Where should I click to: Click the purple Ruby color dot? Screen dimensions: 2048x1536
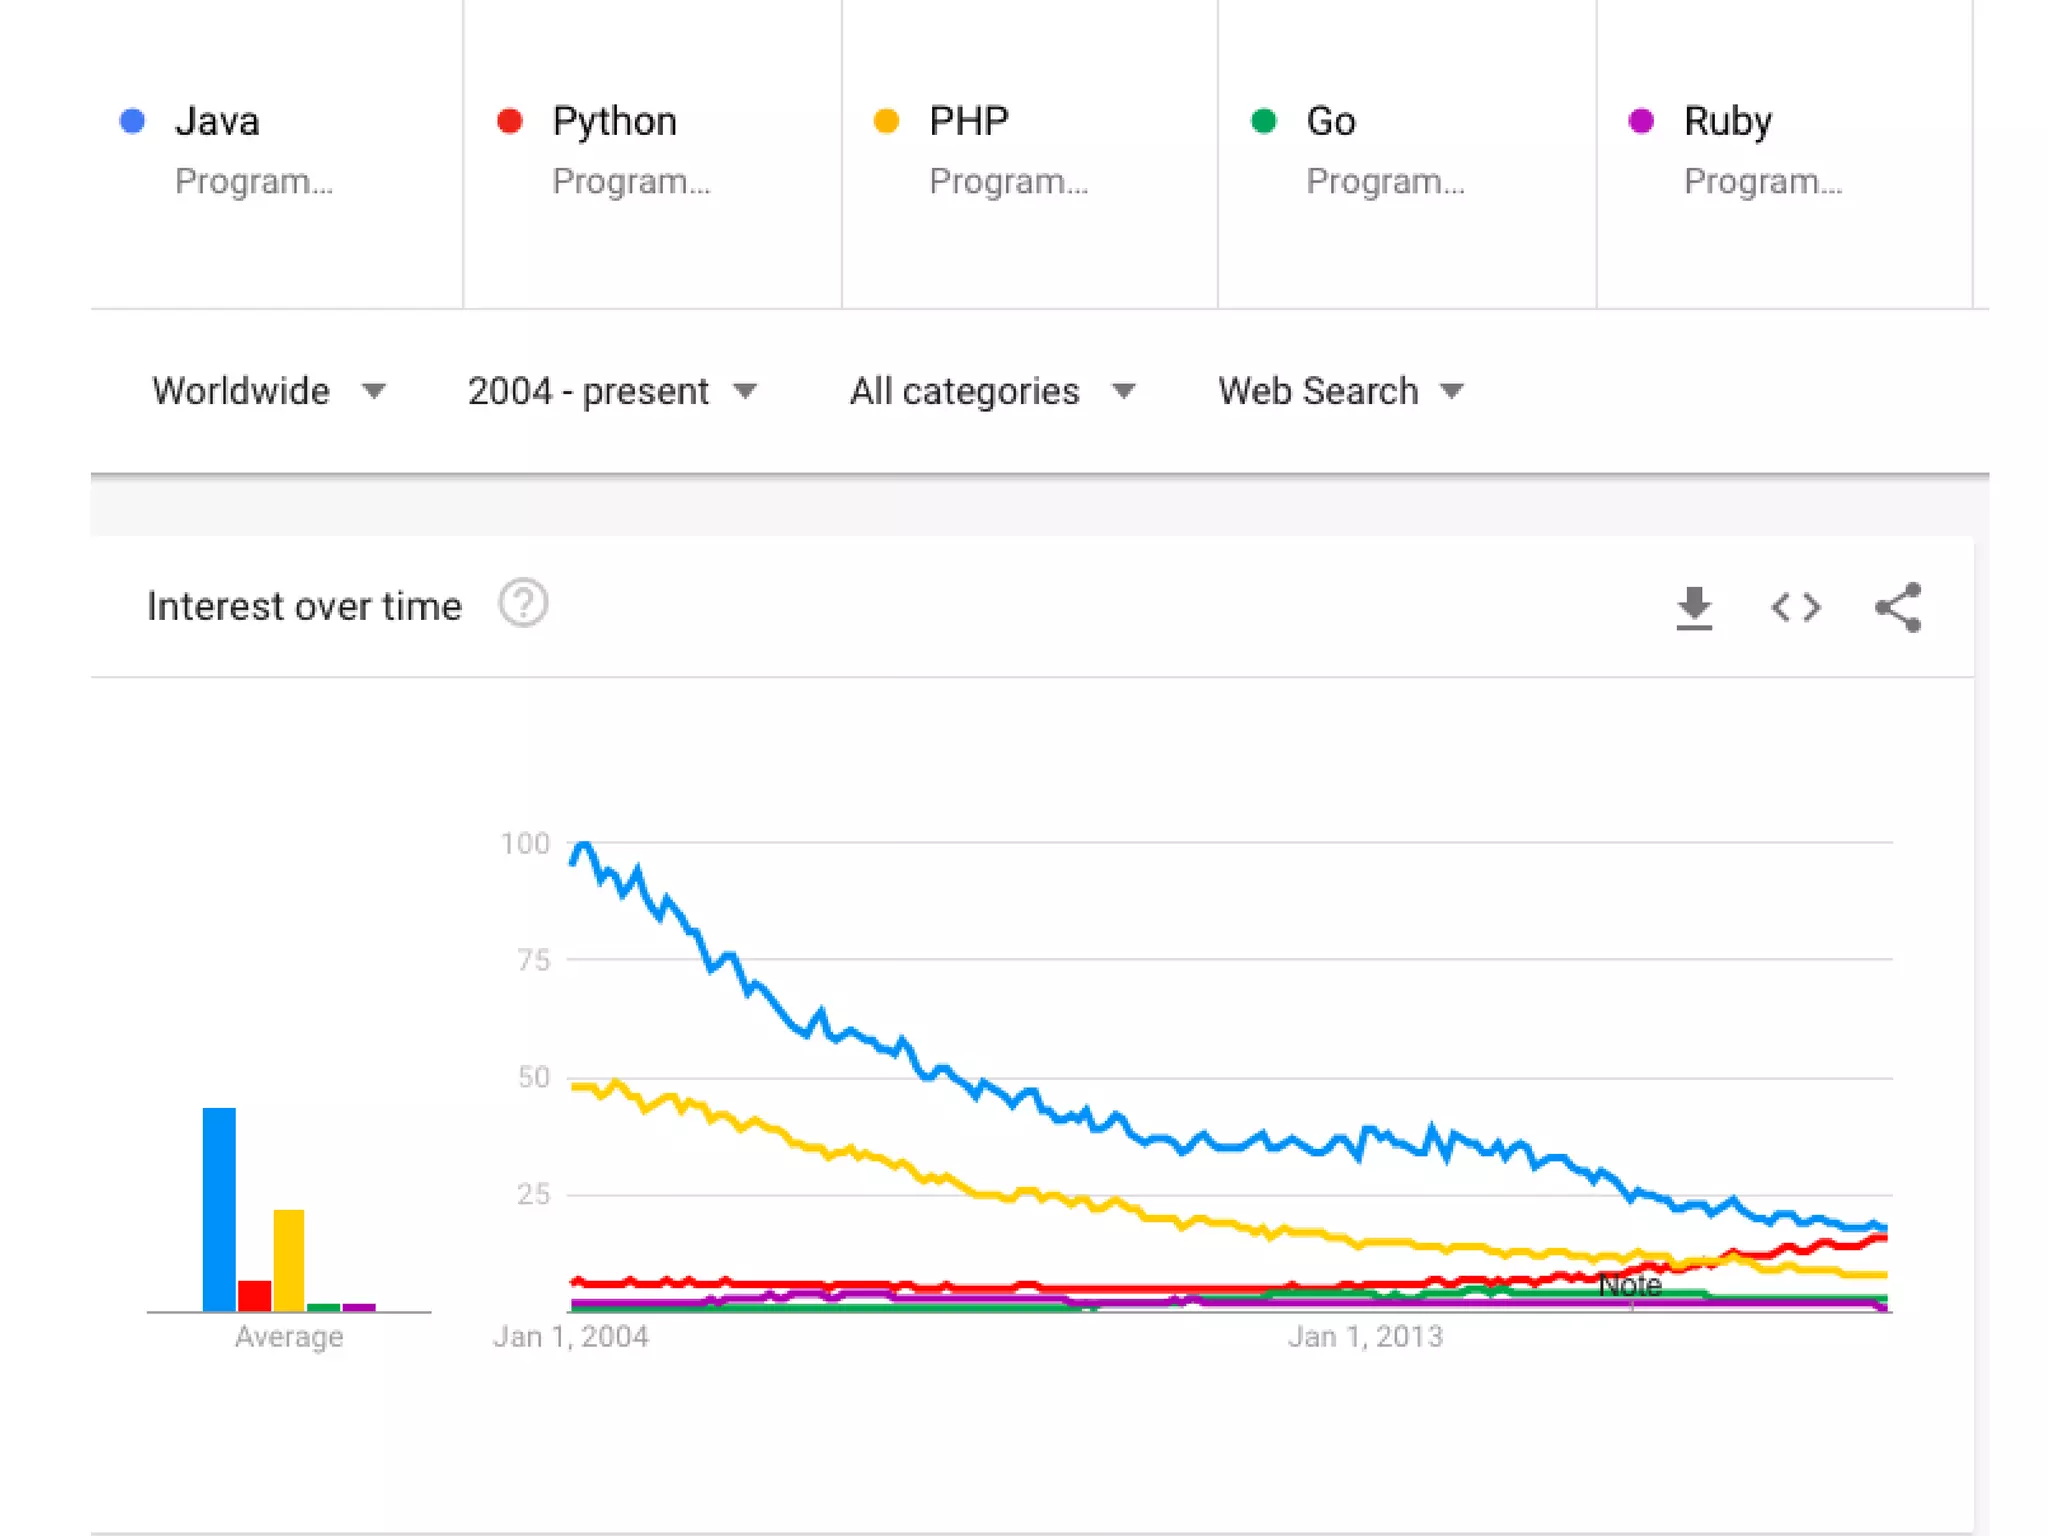pos(1641,121)
